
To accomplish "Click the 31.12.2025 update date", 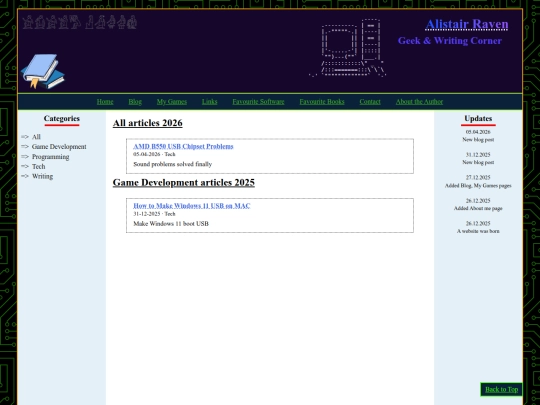I will pyautogui.click(x=478, y=155).
